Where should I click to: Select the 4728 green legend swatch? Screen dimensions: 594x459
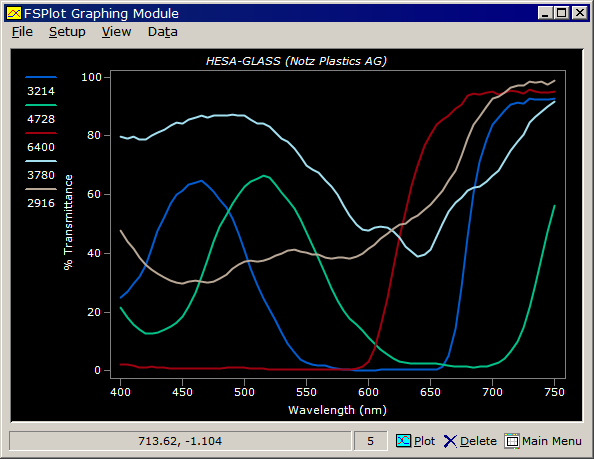[41, 105]
